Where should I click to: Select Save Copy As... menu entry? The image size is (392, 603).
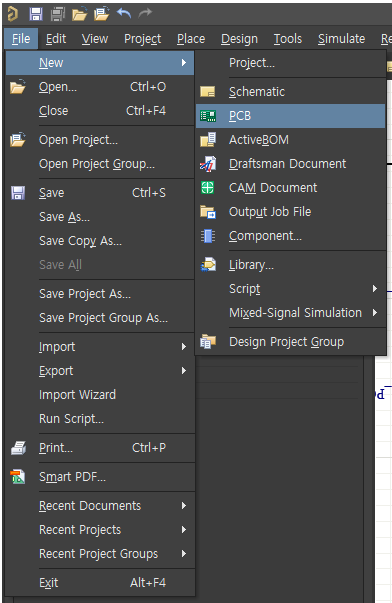tap(100, 241)
